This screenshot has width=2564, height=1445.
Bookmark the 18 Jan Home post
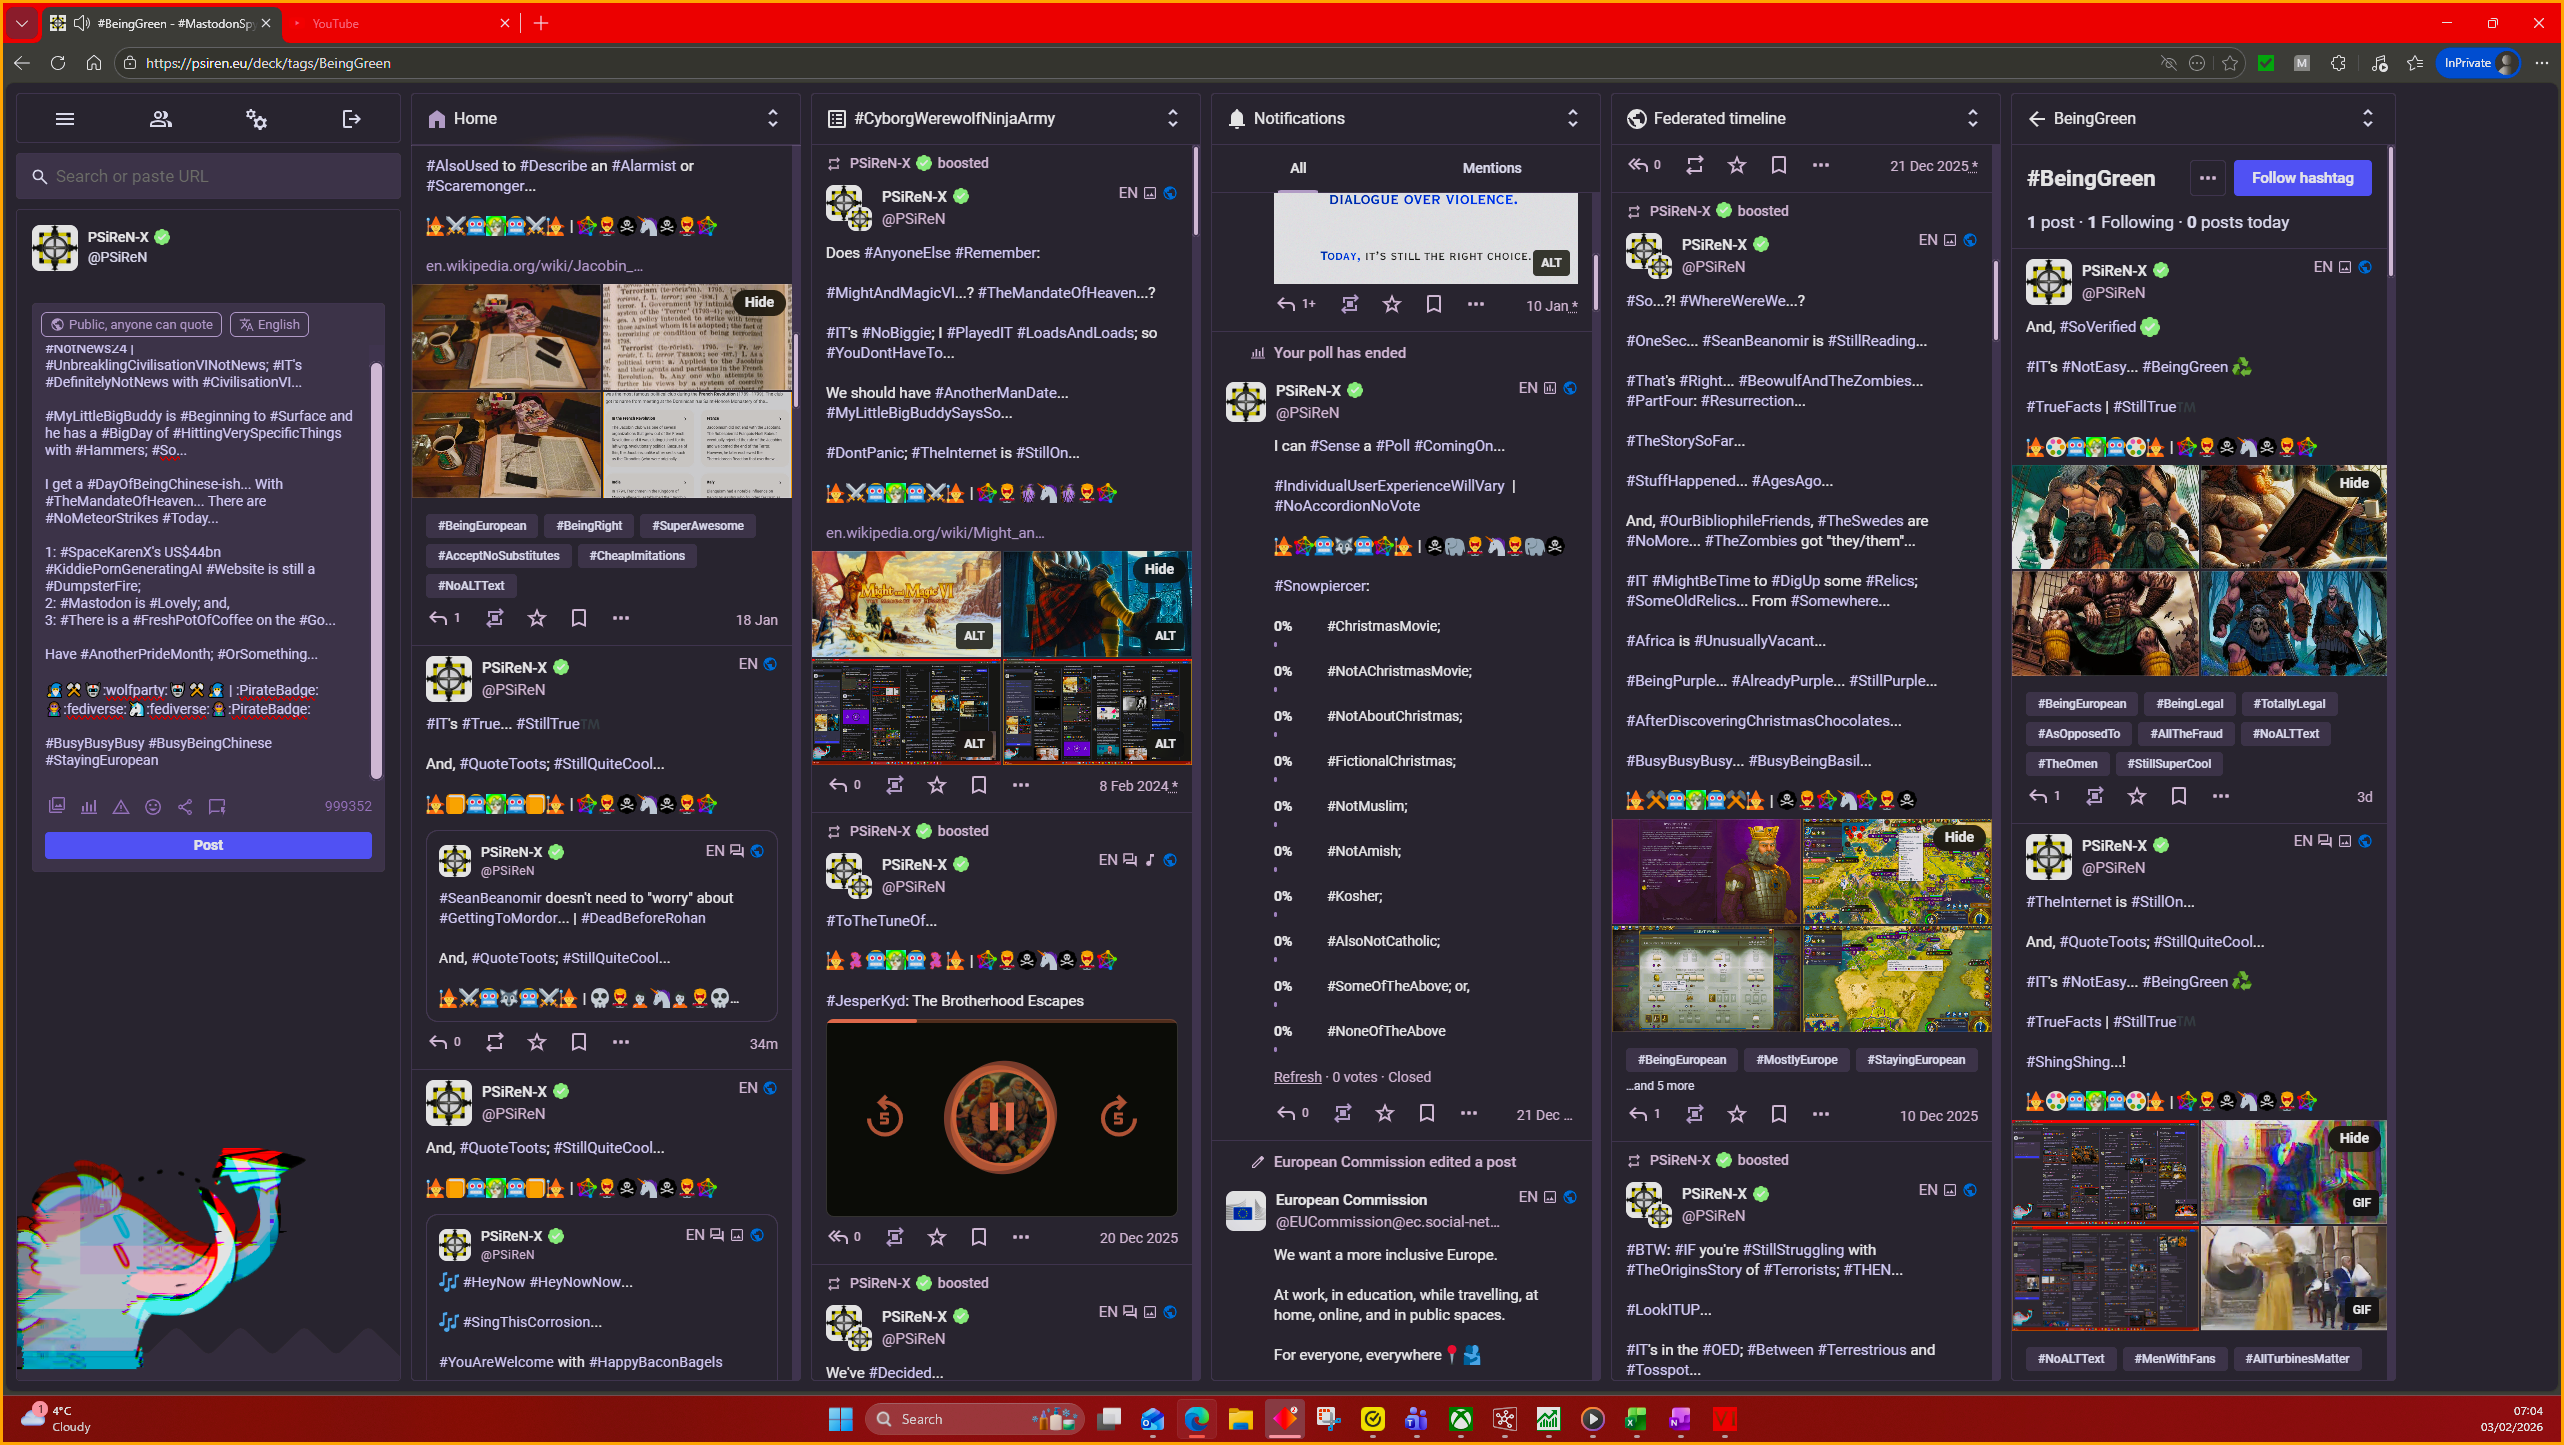click(578, 618)
